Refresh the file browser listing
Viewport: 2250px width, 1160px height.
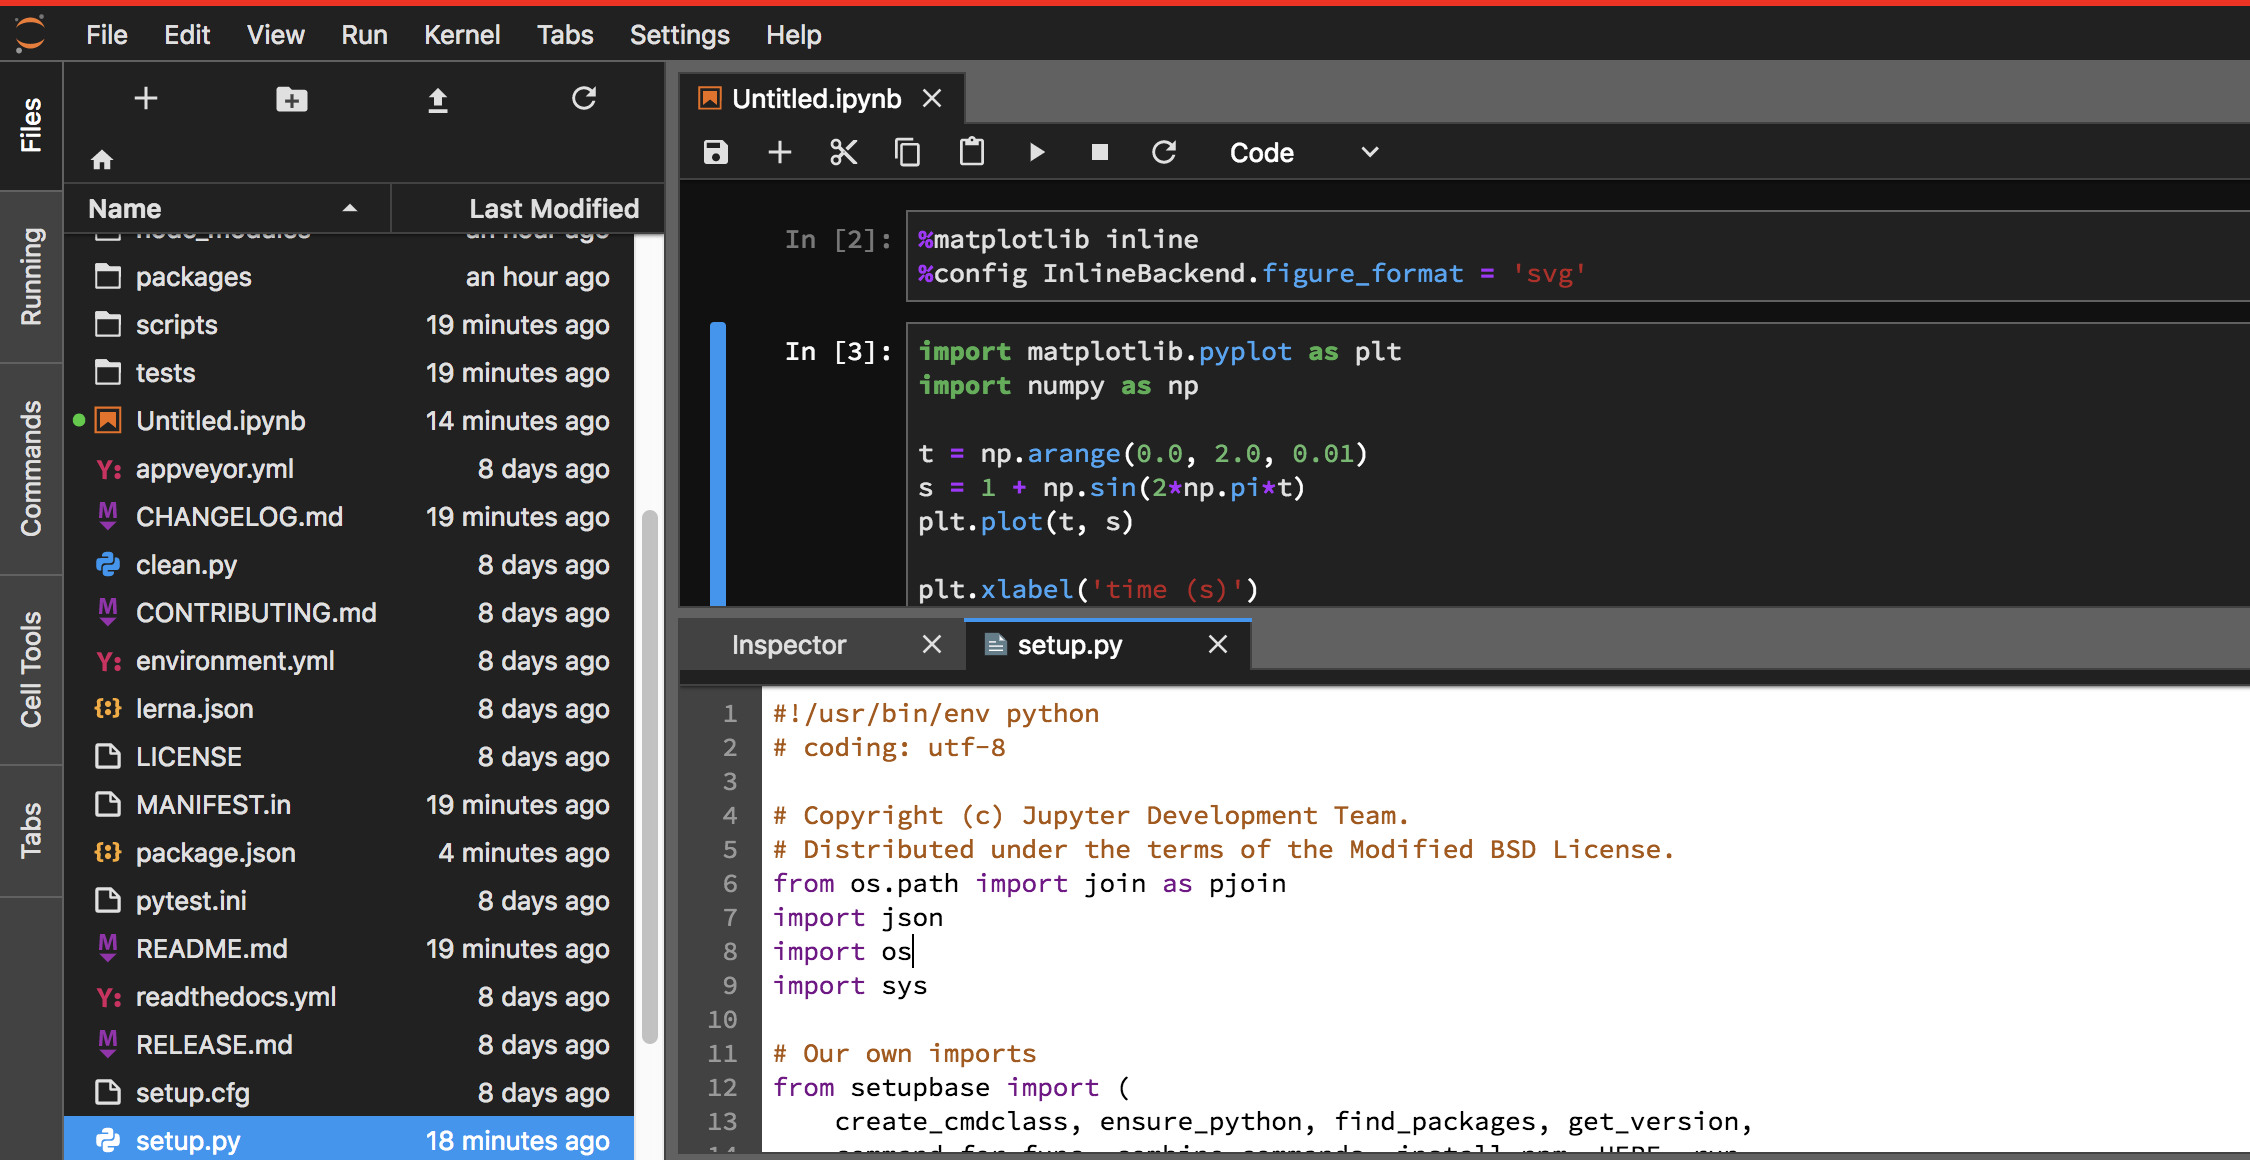click(x=583, y=99)
